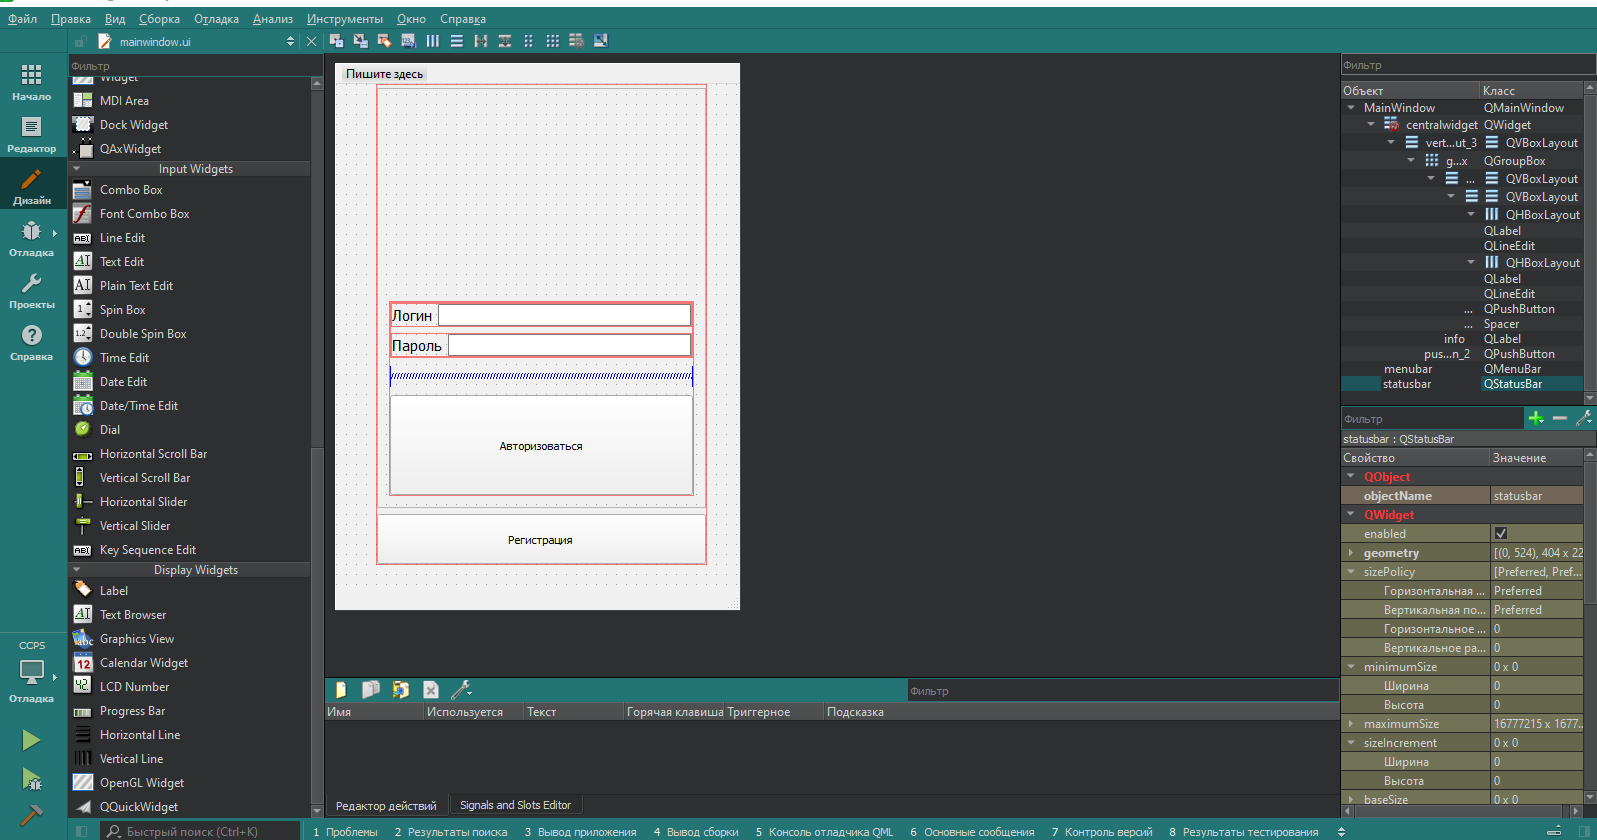Switch to Edit Widgets mode in toolbar
1597x840 pixels.
click(x=337, y=41)
